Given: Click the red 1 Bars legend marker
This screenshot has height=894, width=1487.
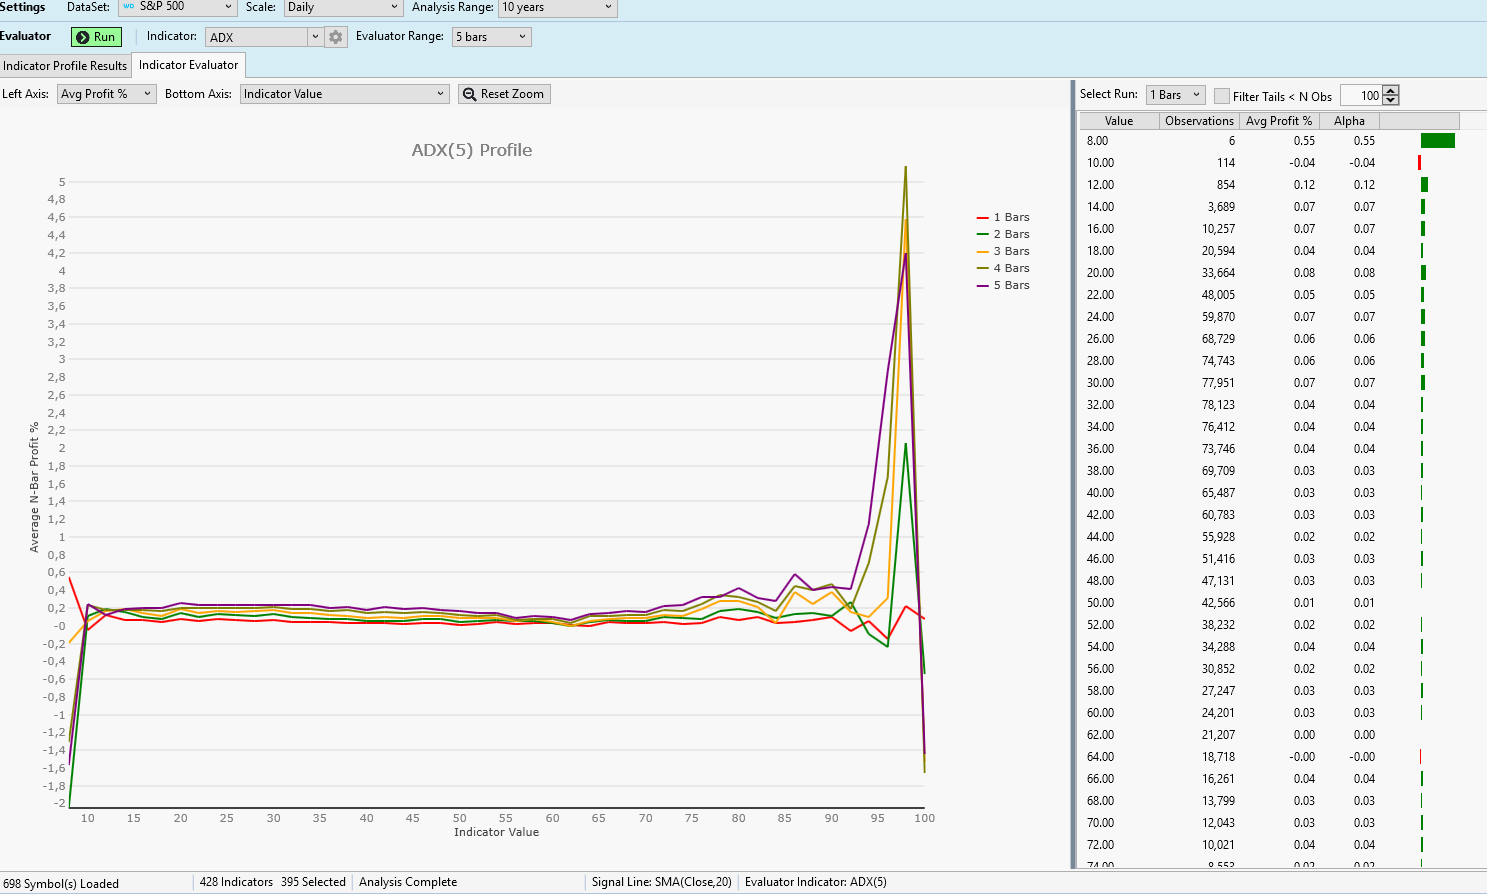Looking at the screenshot, I should pos(982,217).
